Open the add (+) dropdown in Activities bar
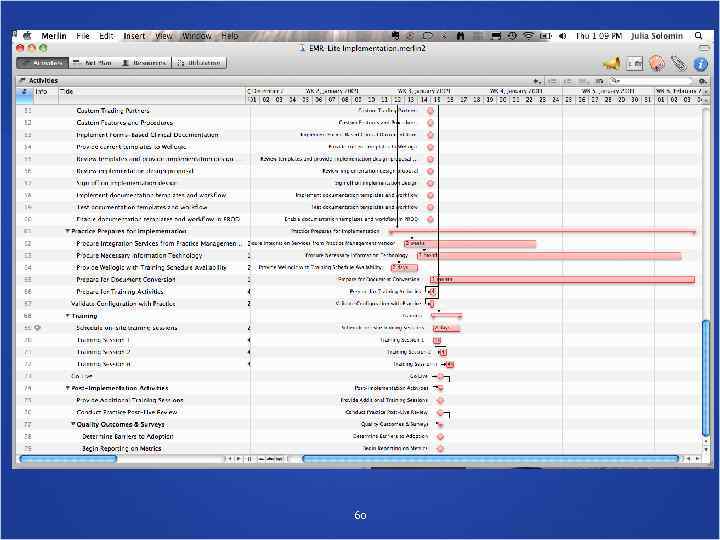The image size is (720, 540). pos(537,81)
